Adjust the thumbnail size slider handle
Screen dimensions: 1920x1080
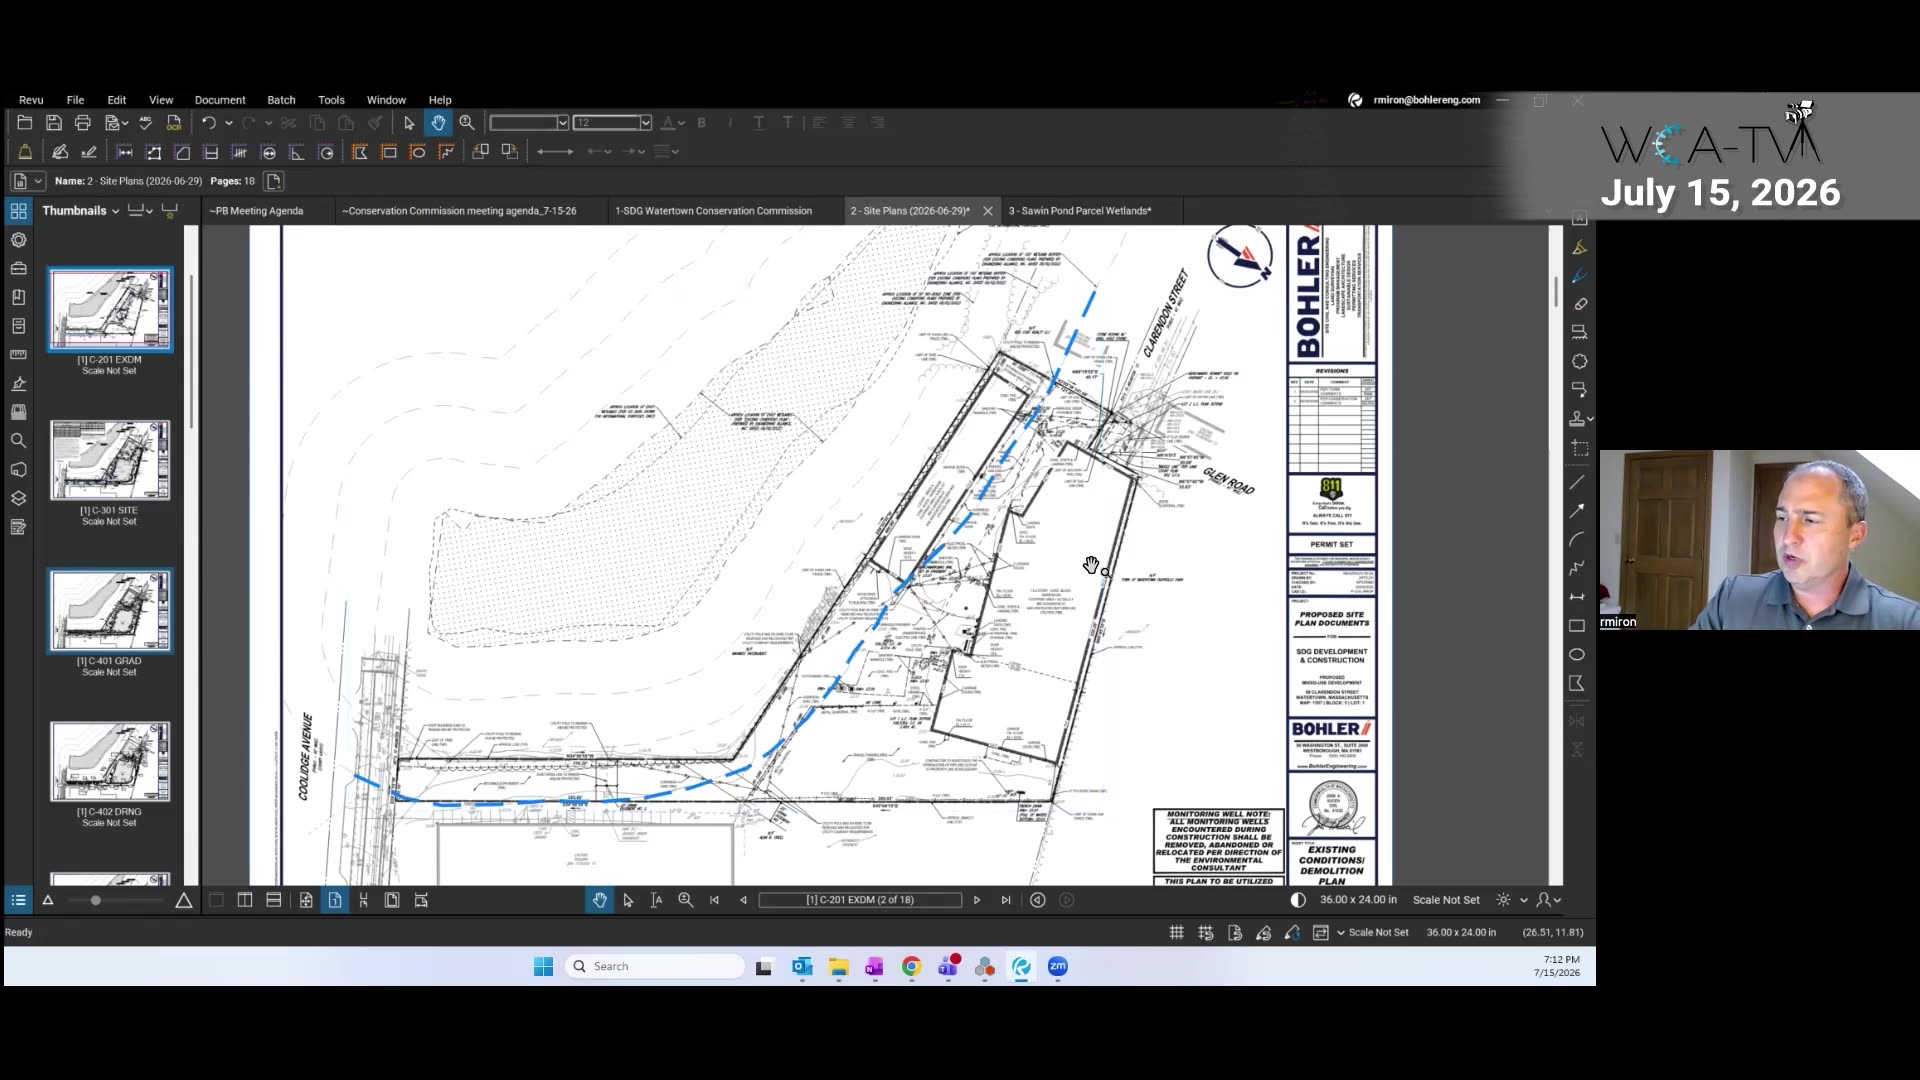click(x=95, y=900)
